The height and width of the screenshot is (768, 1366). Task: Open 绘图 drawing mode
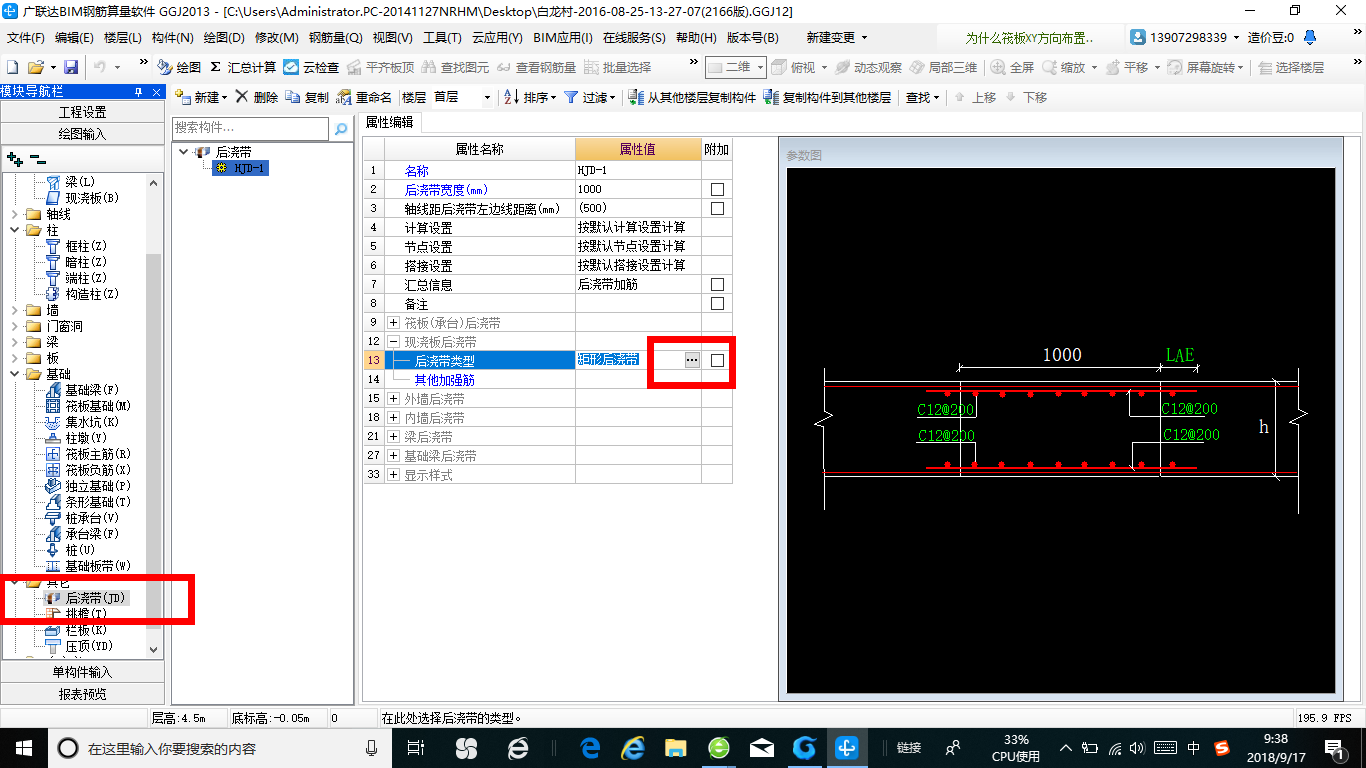pyautogui.click(x=180, y=67)
